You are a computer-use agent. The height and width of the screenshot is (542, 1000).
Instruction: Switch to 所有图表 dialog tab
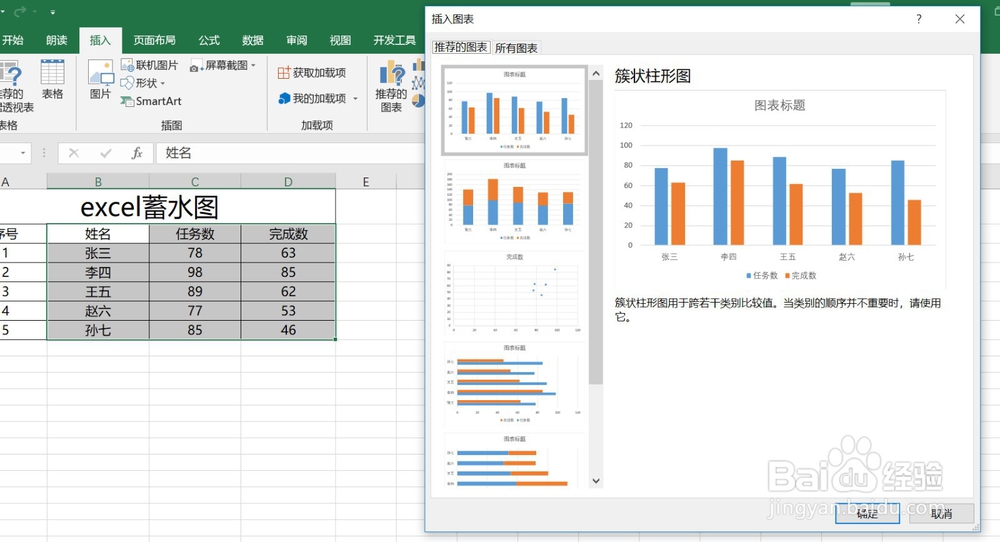(x=516, y=48)
